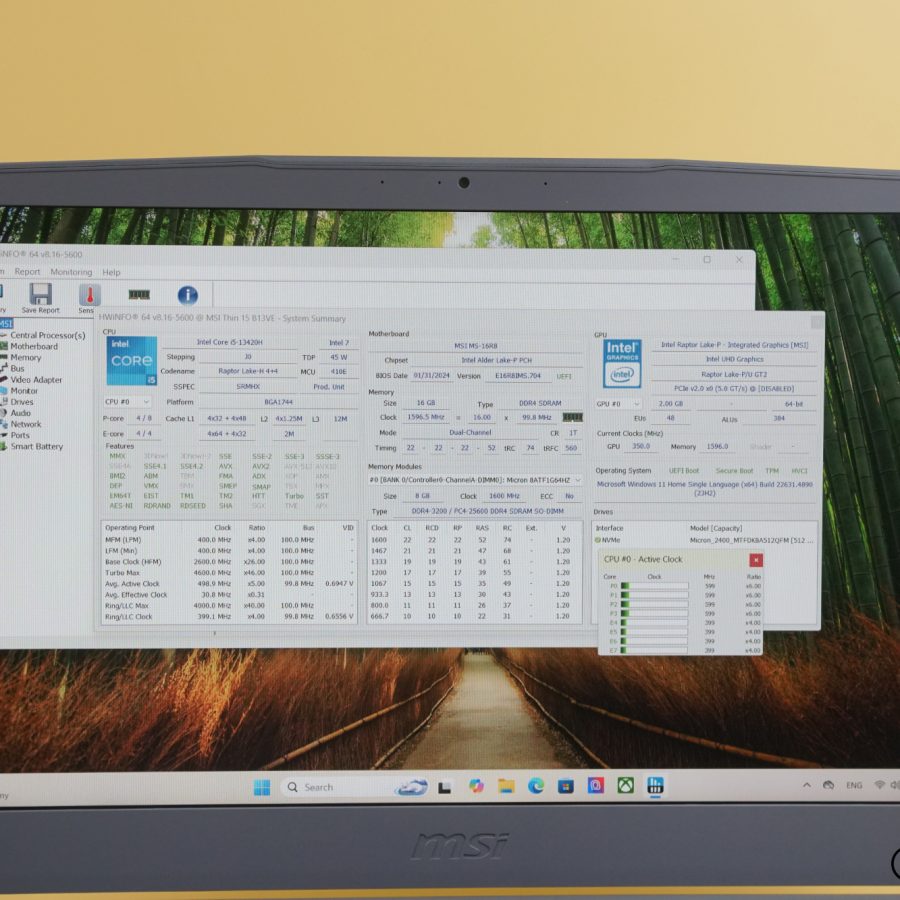Screen dimensions: 900x900
Task: Click the ENG language indicator
Action: (x=854, y=785)
